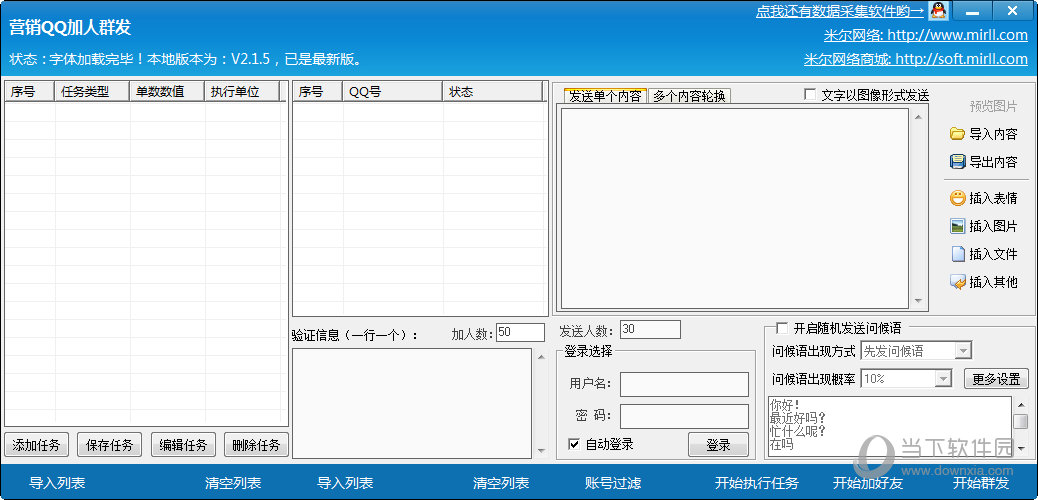Viewport: 1038px width, 500px height.
Task: Click the export content disk icon
Action: coord(957,162)
